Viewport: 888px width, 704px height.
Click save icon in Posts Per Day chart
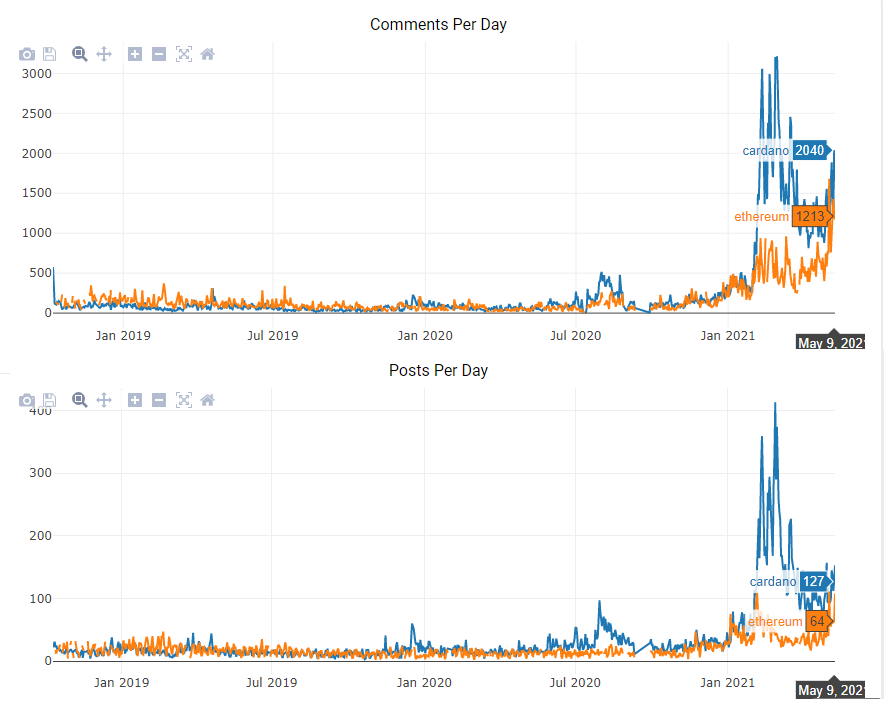pos(50,400)
